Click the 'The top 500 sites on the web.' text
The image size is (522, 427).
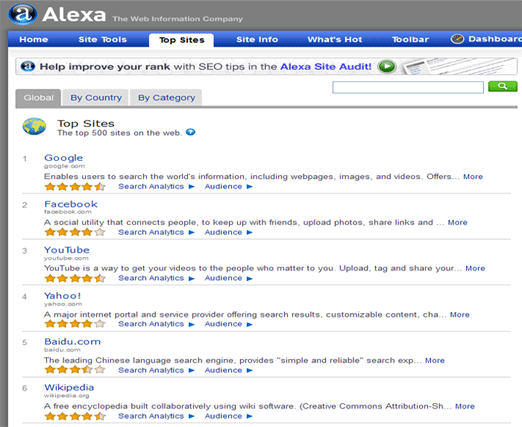click(120, 133)
